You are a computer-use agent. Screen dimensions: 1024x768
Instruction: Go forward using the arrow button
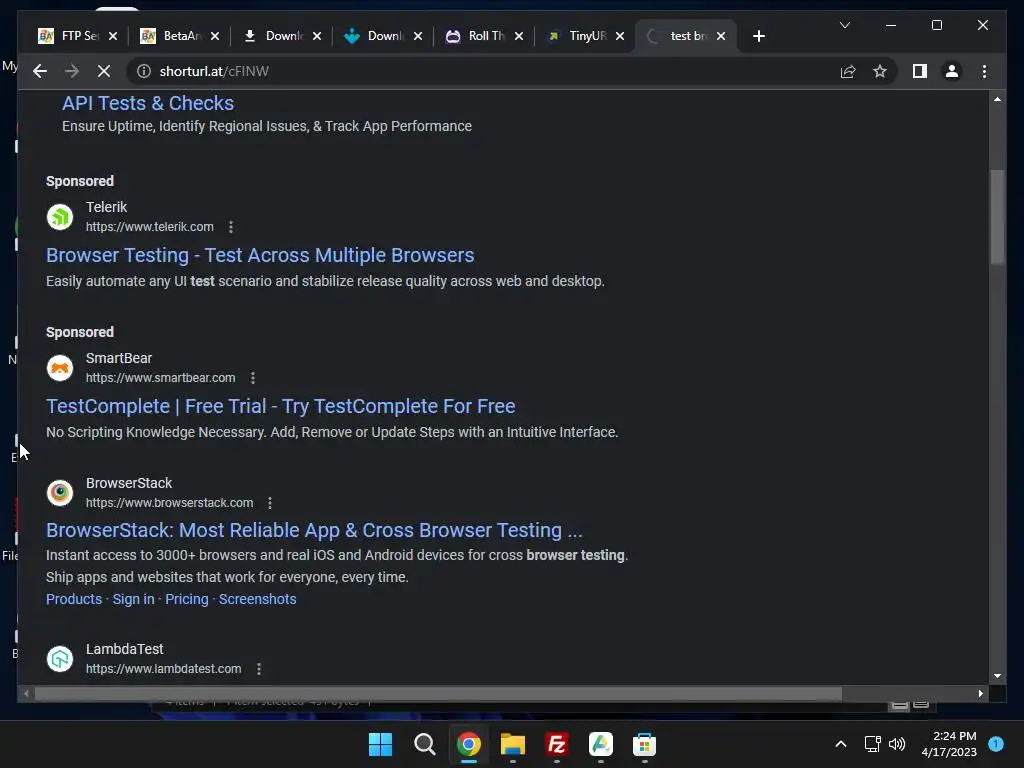point(72,71)
